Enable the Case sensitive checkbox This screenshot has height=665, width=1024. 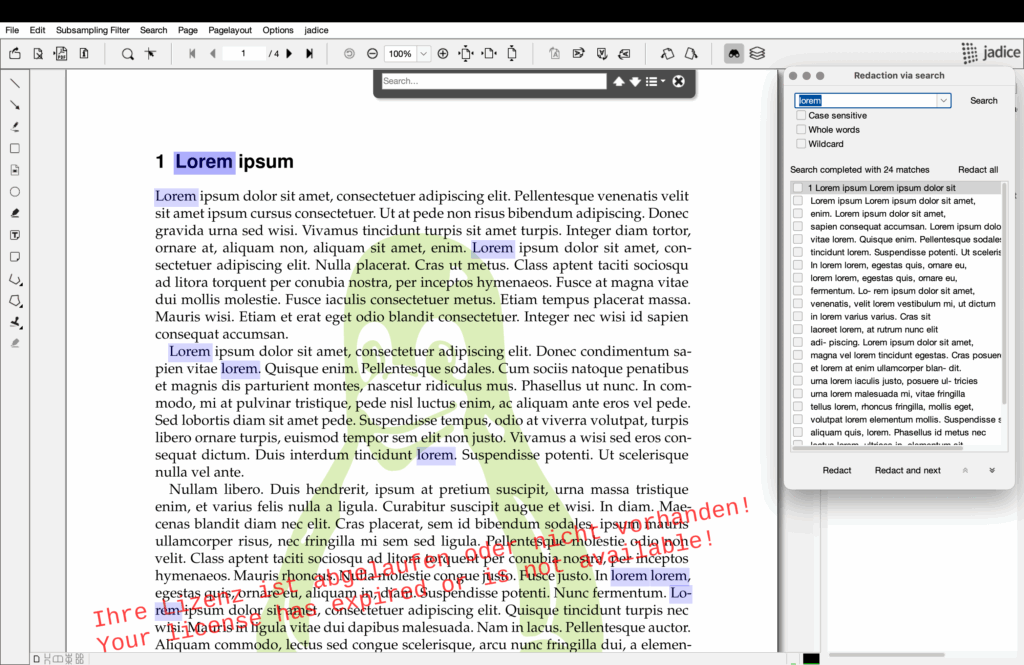[x=801, y=116]
